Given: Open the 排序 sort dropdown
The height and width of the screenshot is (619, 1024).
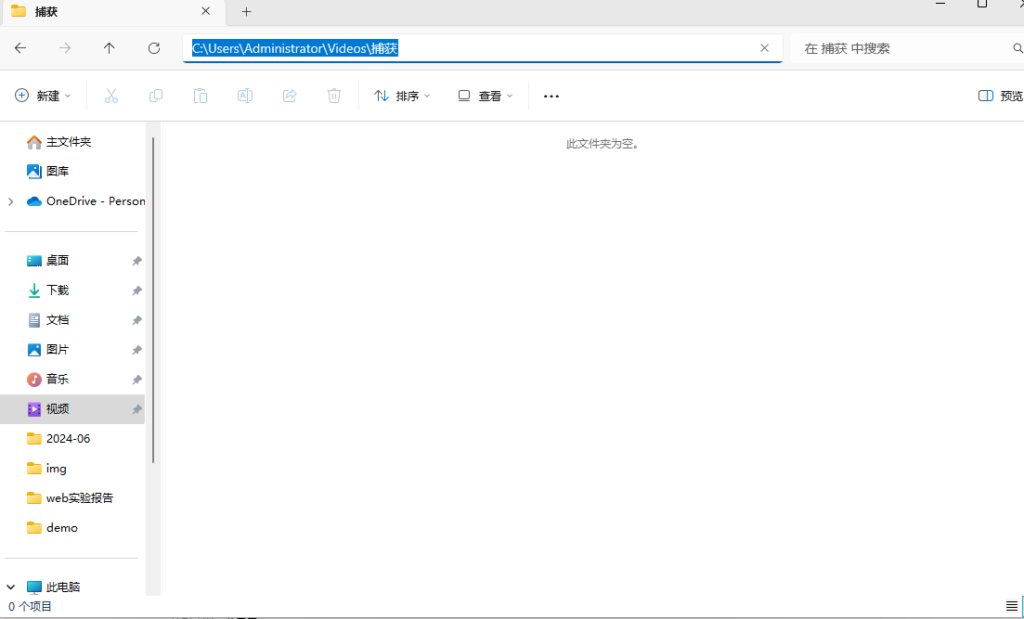Looking at the screenshot, I should click(402, 96).
